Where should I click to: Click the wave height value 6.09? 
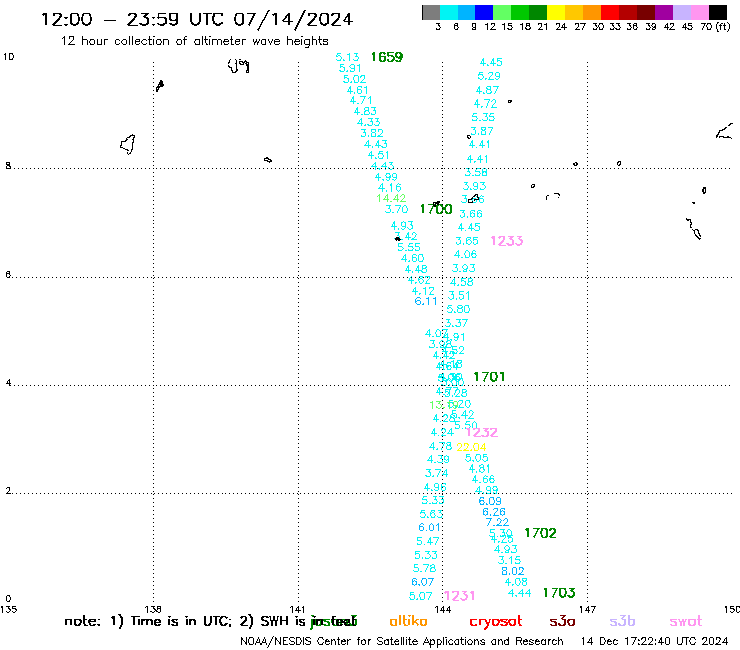coord(490,501)
